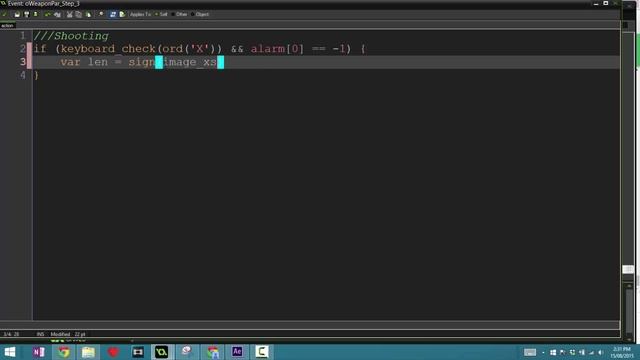Click the 'var len' text on line 3
Viewport: 640px width, 360px height.
84,62
